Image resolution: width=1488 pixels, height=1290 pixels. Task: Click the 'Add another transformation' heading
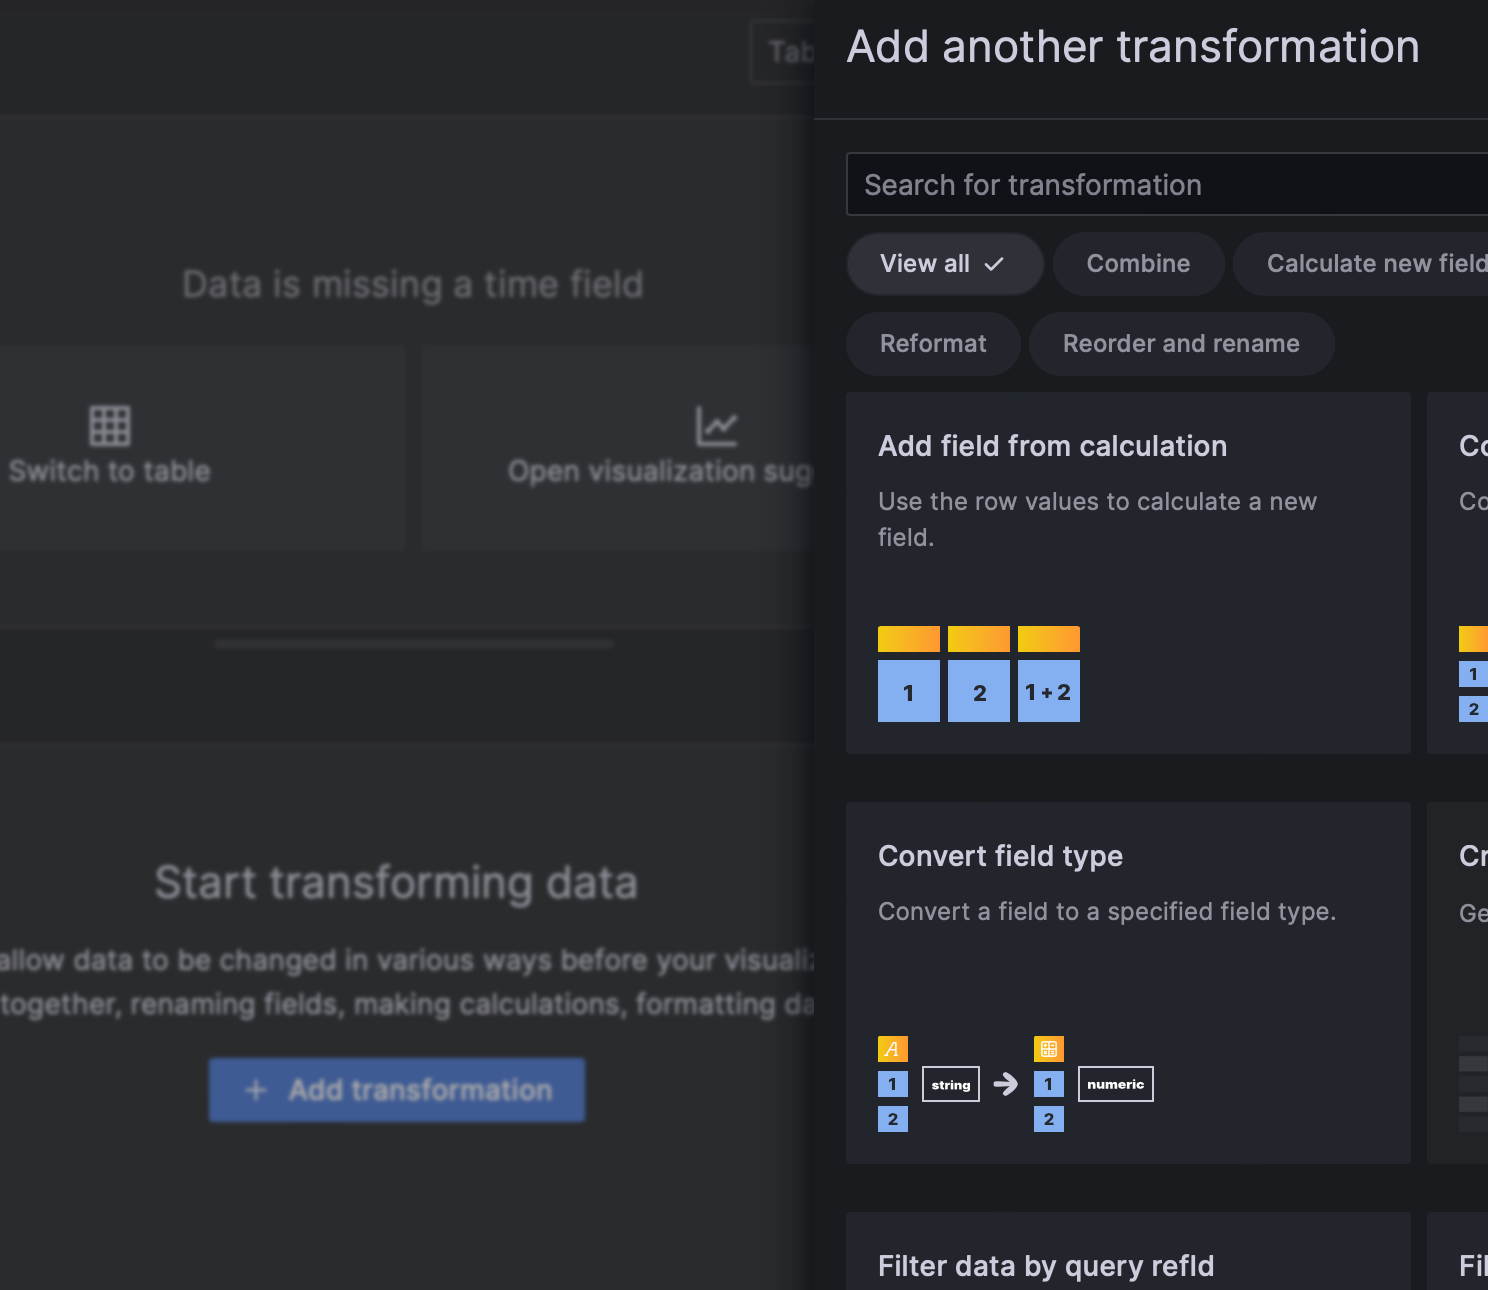tap(1133, 46)
